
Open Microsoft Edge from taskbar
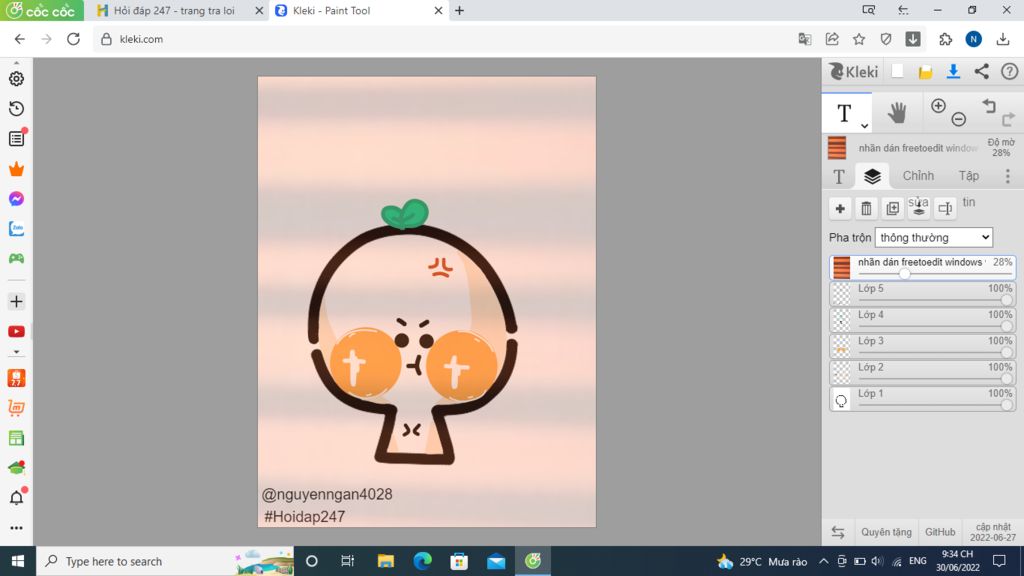click(x=423, y=561)
